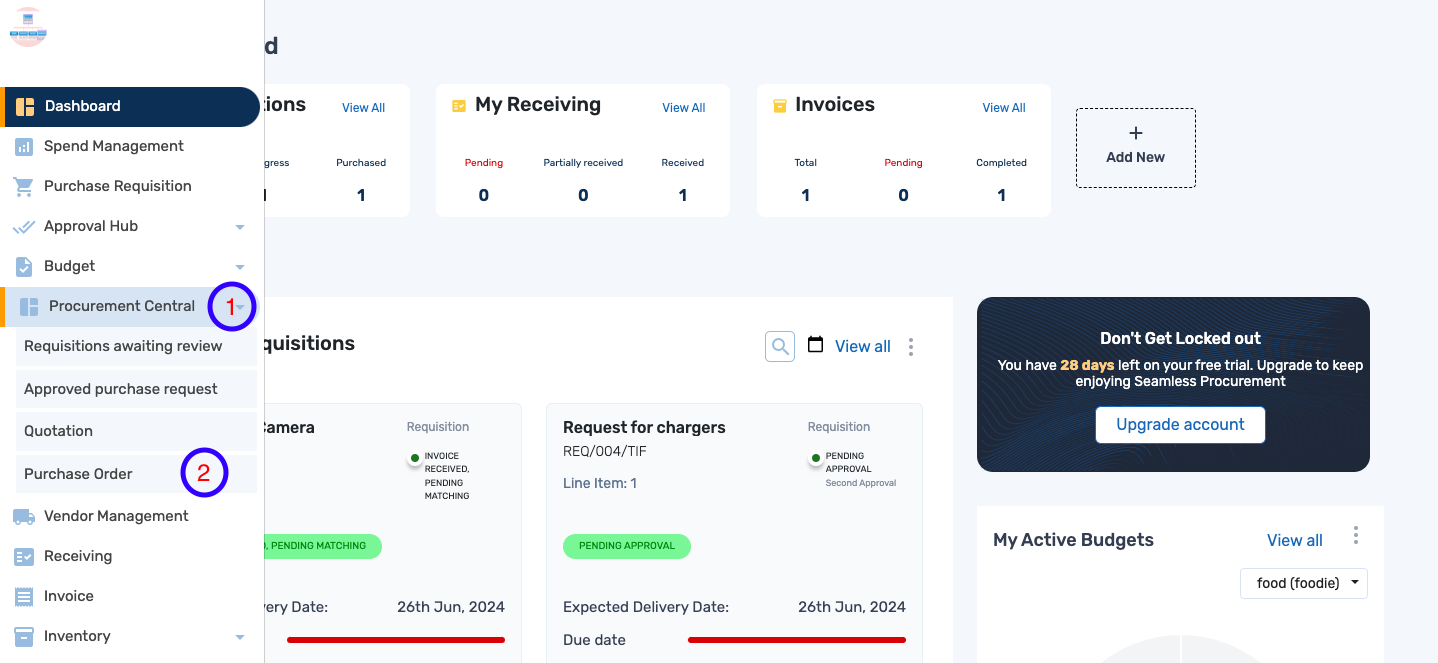This screenshot has width=1438, height=663.
Task: Click View All on the Invoices card
Action: tap(1003, 107)
